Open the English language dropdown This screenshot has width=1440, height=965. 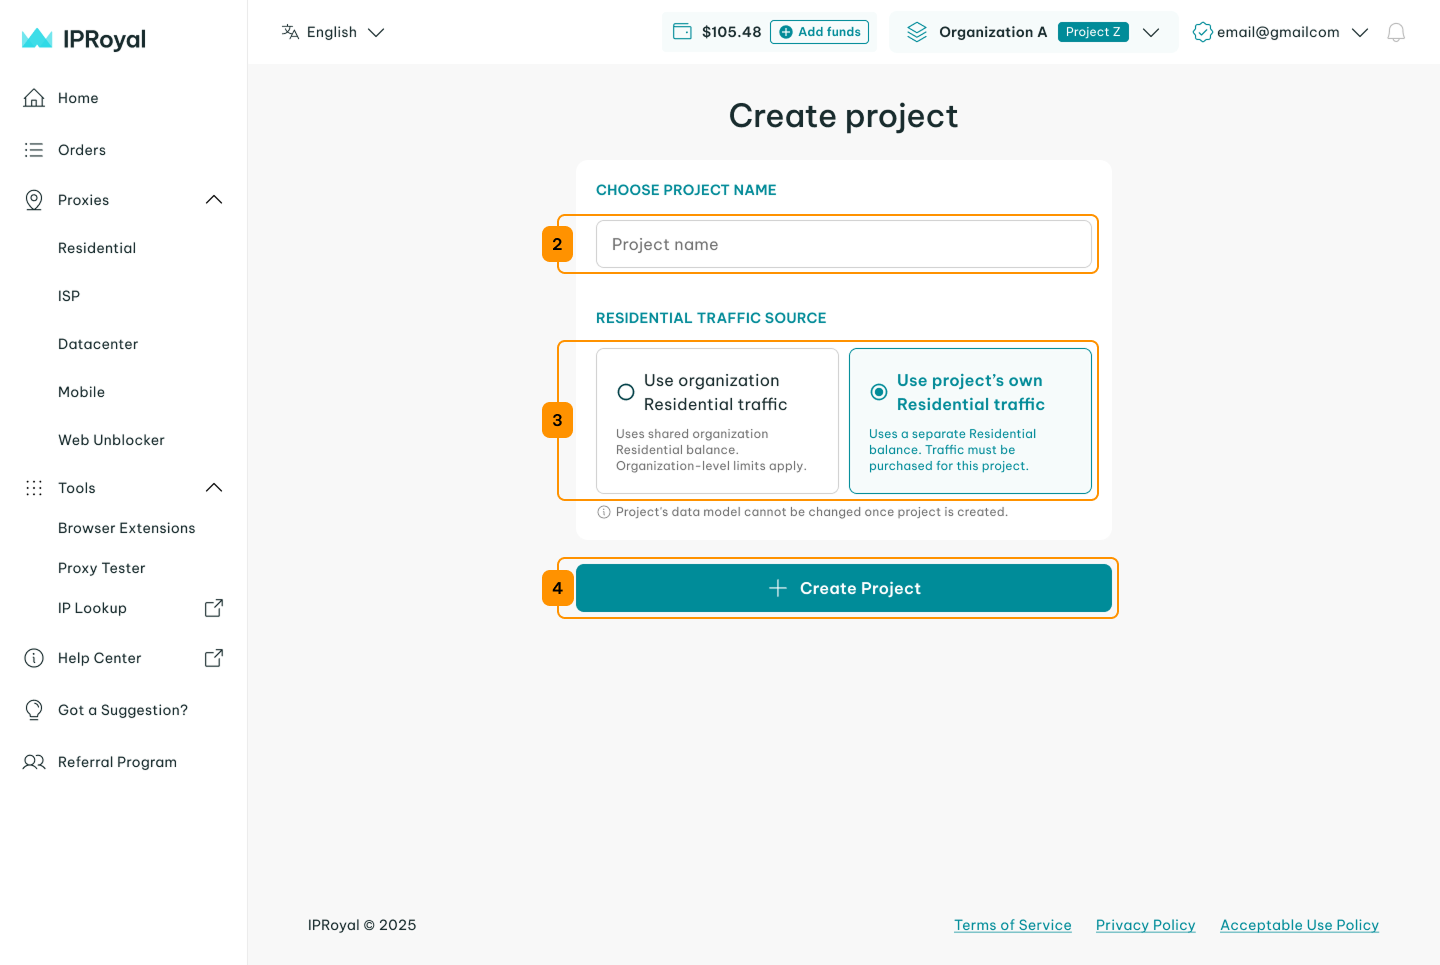coord(333,32)
